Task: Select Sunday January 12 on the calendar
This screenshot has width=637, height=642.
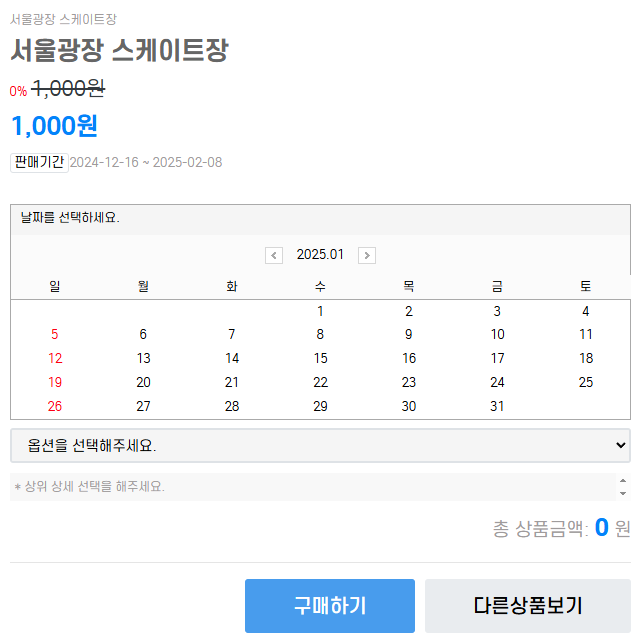Action: pos(55,358)
